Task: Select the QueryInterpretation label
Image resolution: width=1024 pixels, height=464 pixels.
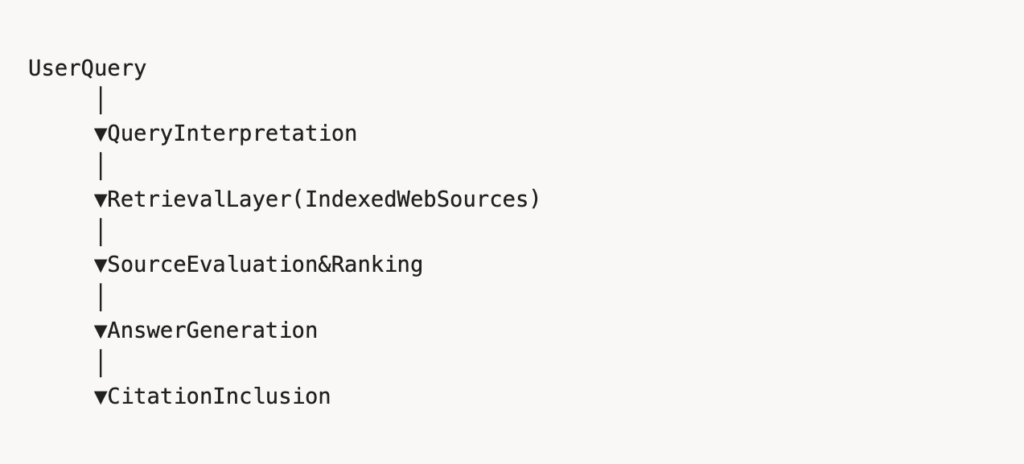Action: pyautogui.click(x=231, y=134)
